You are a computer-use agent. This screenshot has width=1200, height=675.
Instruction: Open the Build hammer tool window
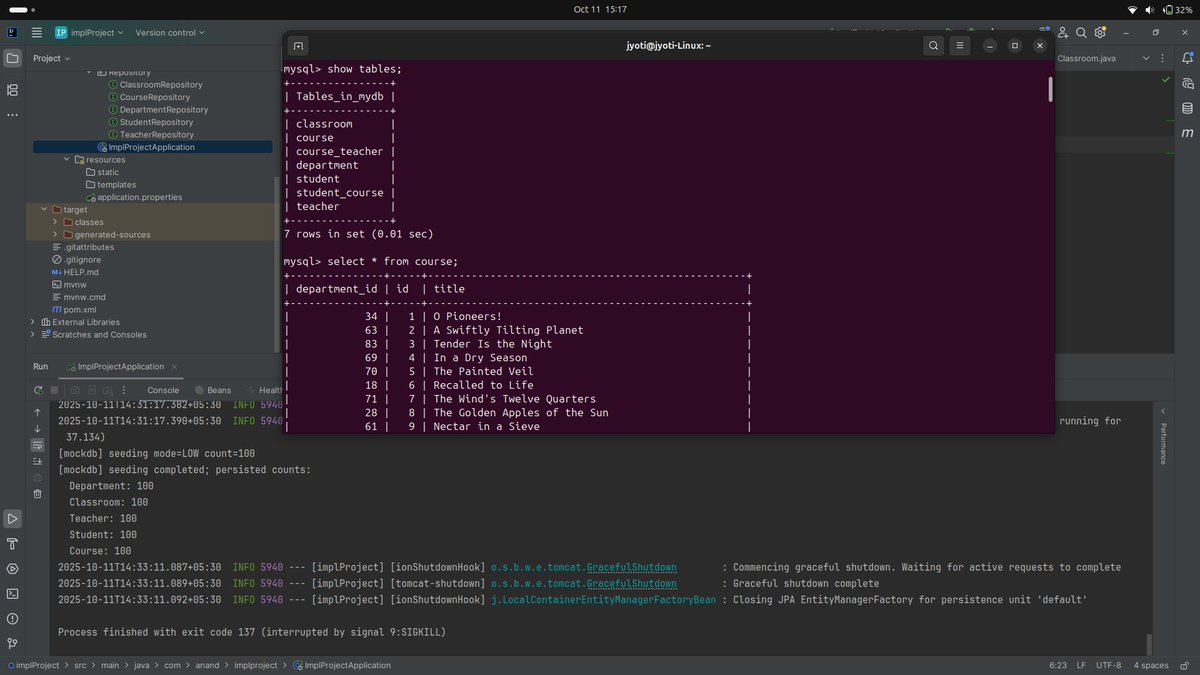[x=12, y=544]
